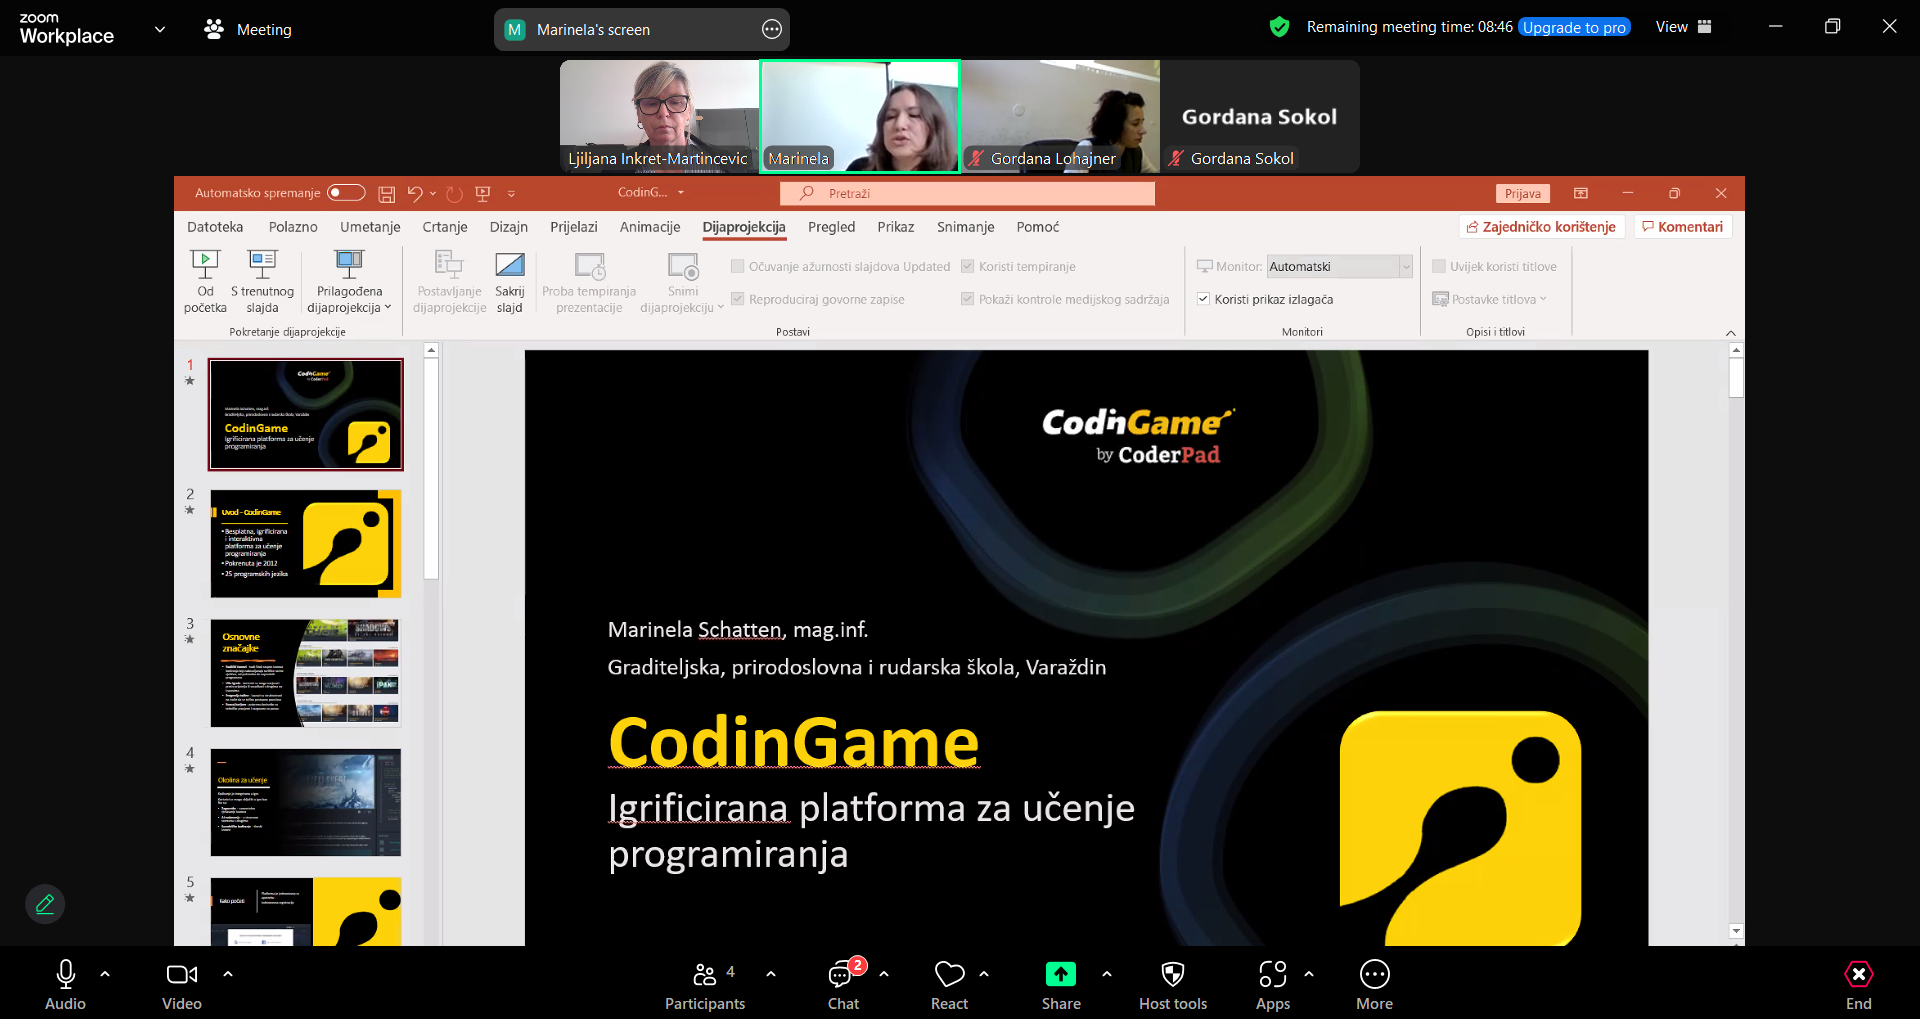Start slideshow Od početka
The height and width of the screenshot is (1020, 1920).
click(205, 281)
